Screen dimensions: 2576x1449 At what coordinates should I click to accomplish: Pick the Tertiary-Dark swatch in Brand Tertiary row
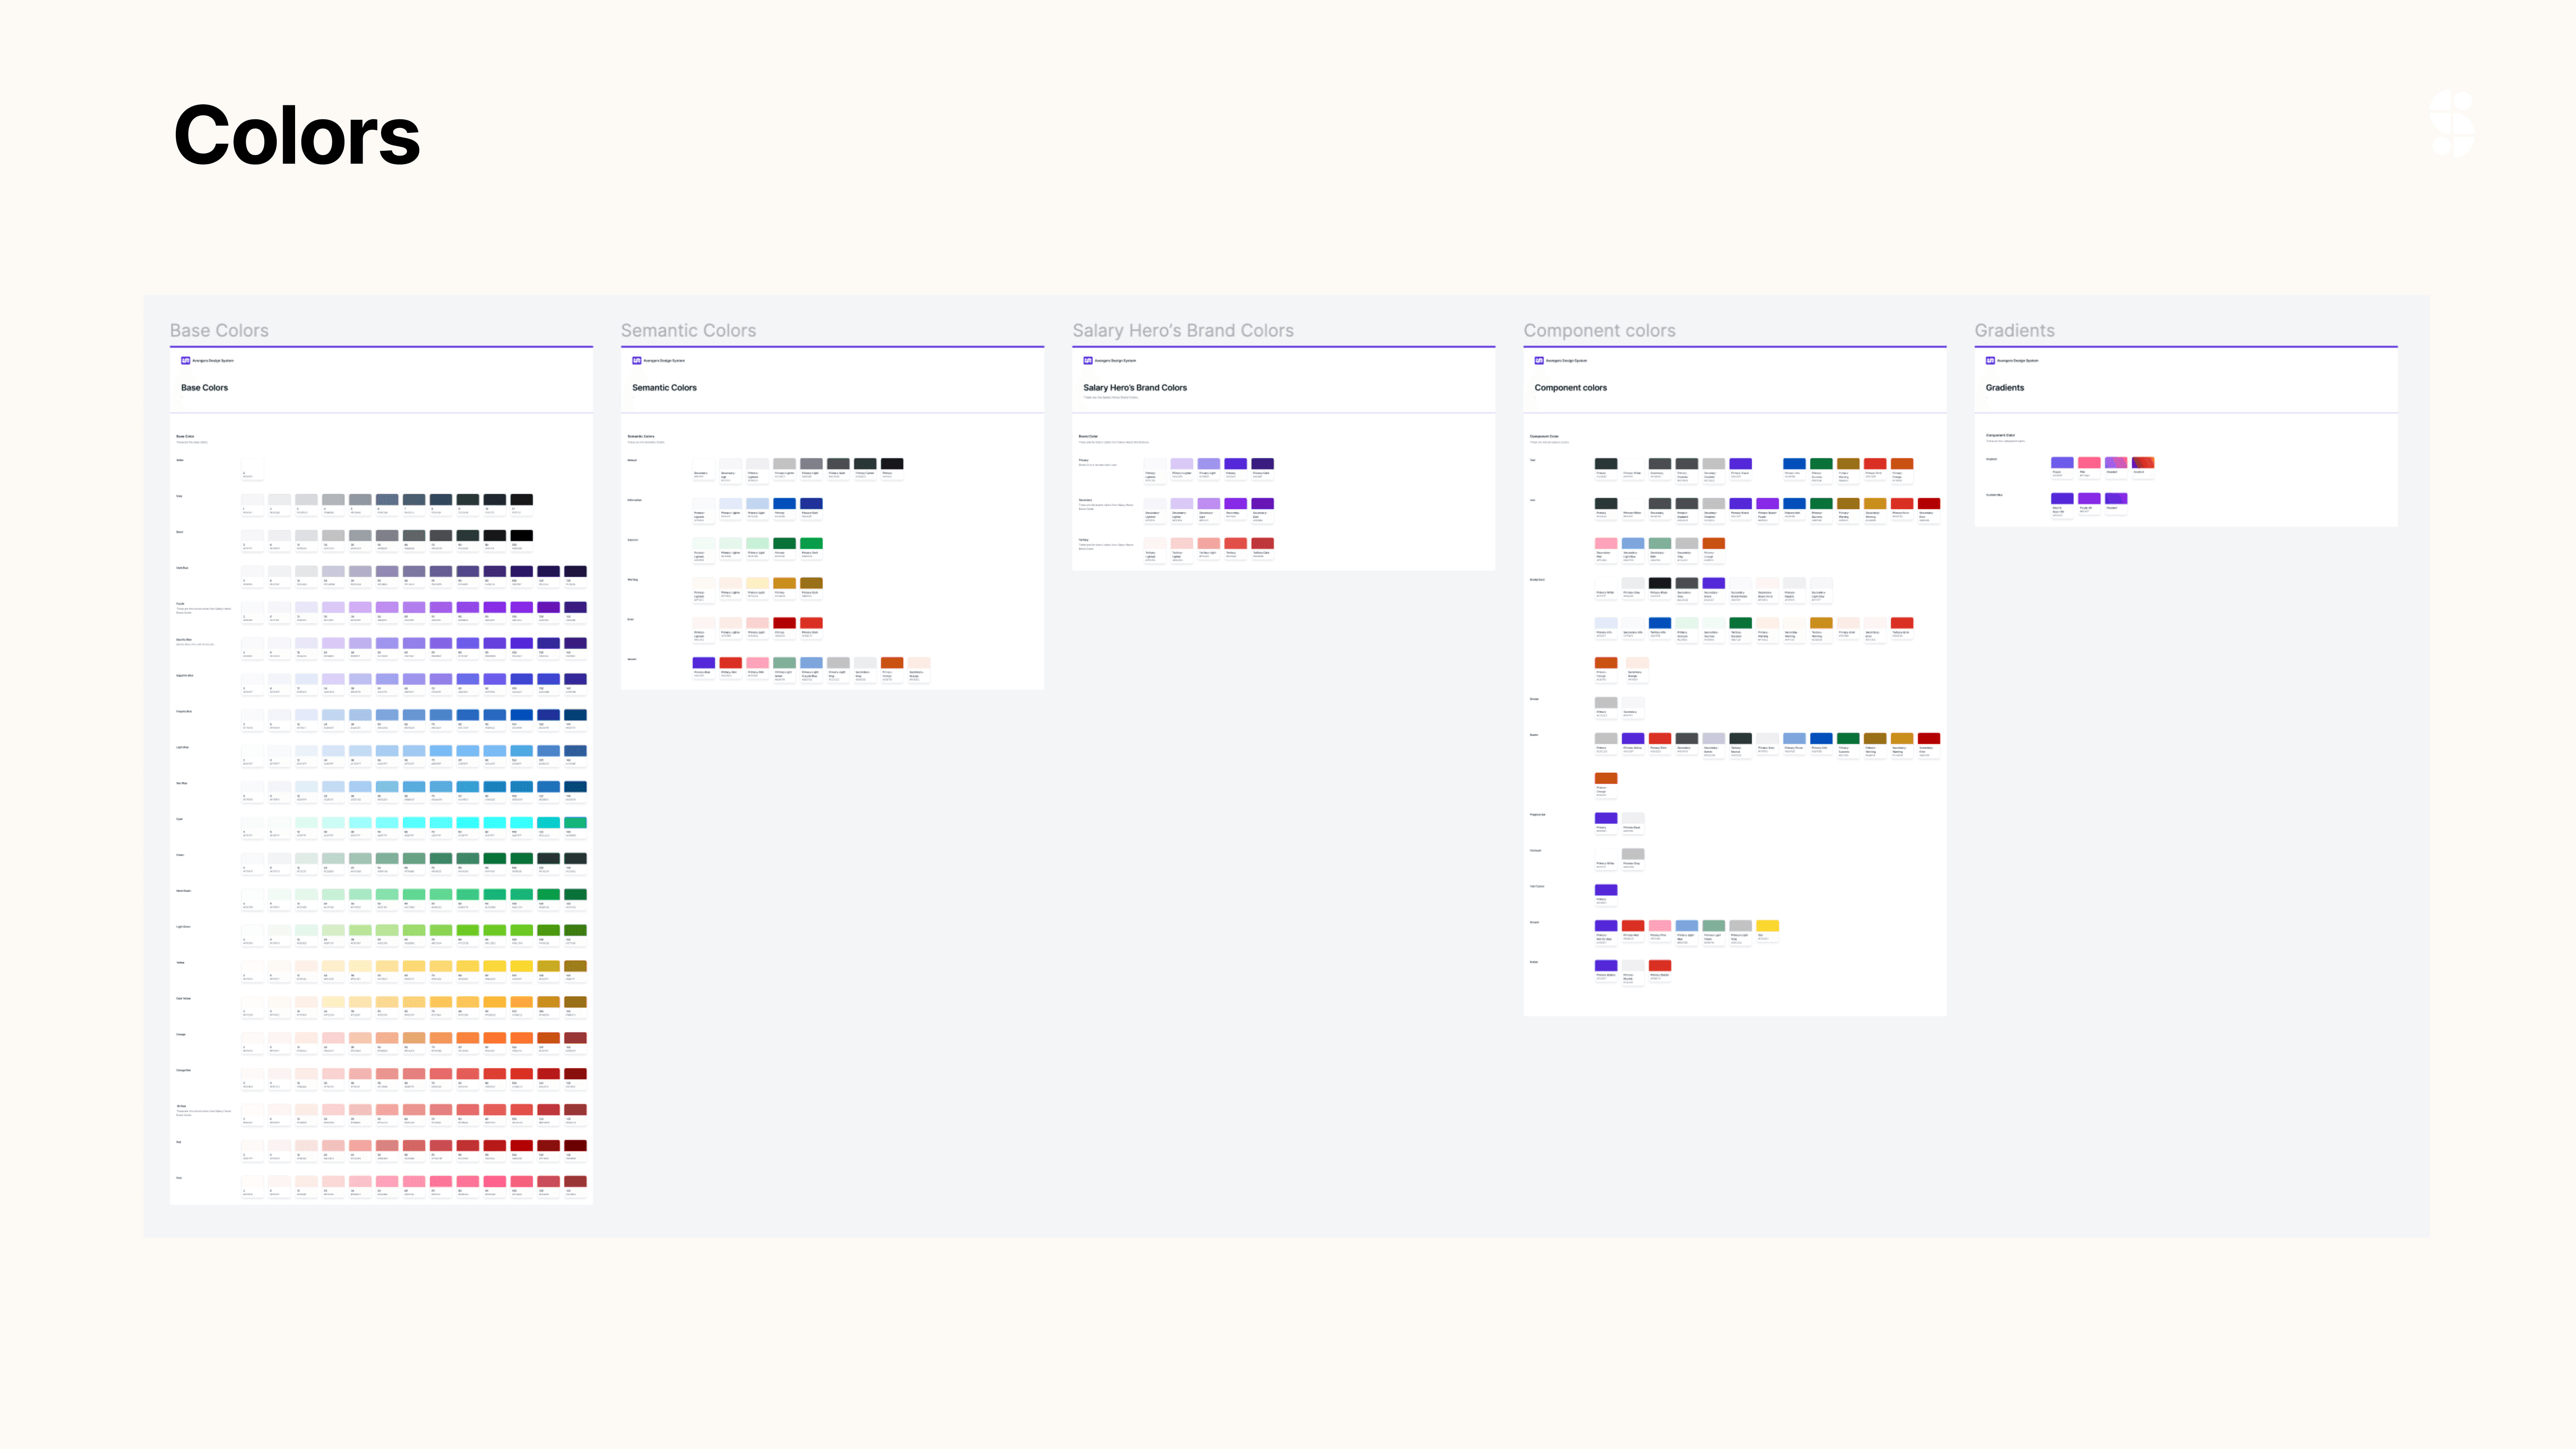coord(1263,544)
